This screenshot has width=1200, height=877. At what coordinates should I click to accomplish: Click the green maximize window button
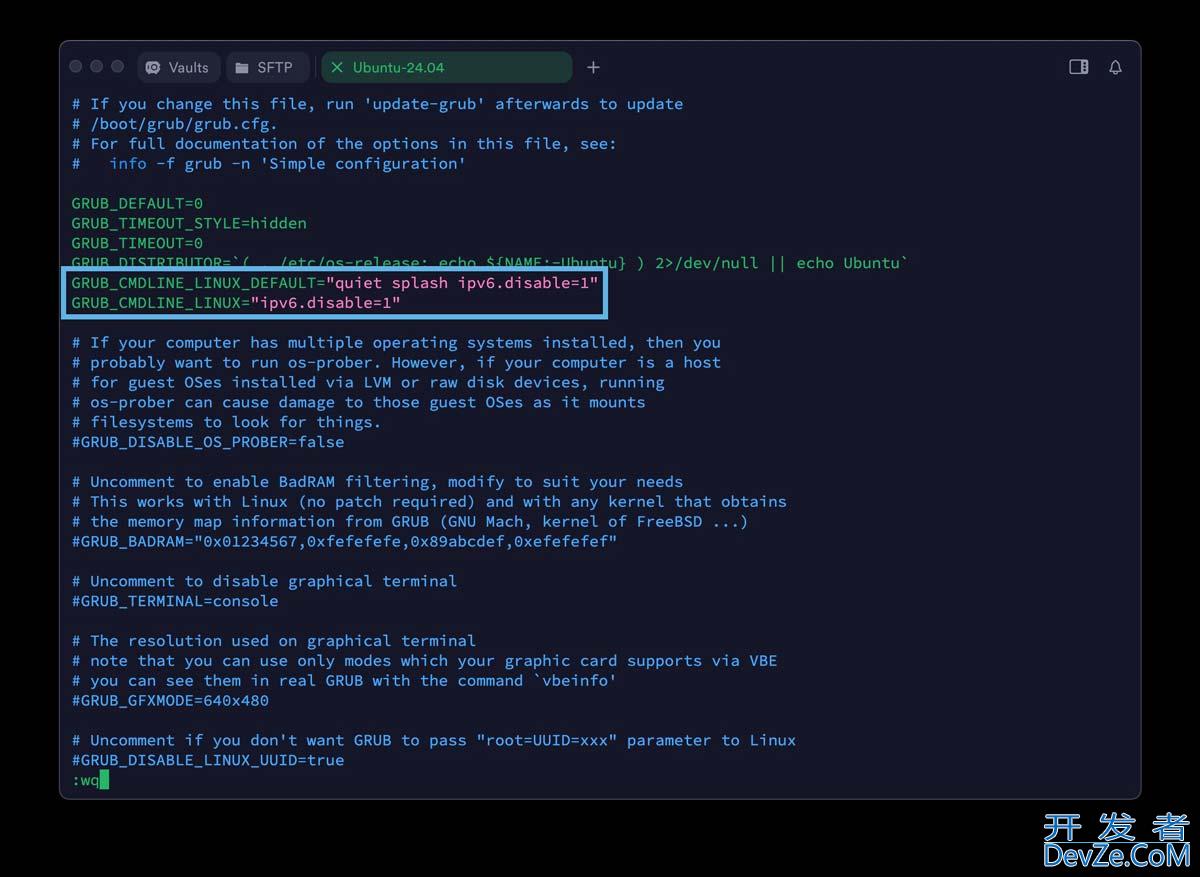coord(117,67)
